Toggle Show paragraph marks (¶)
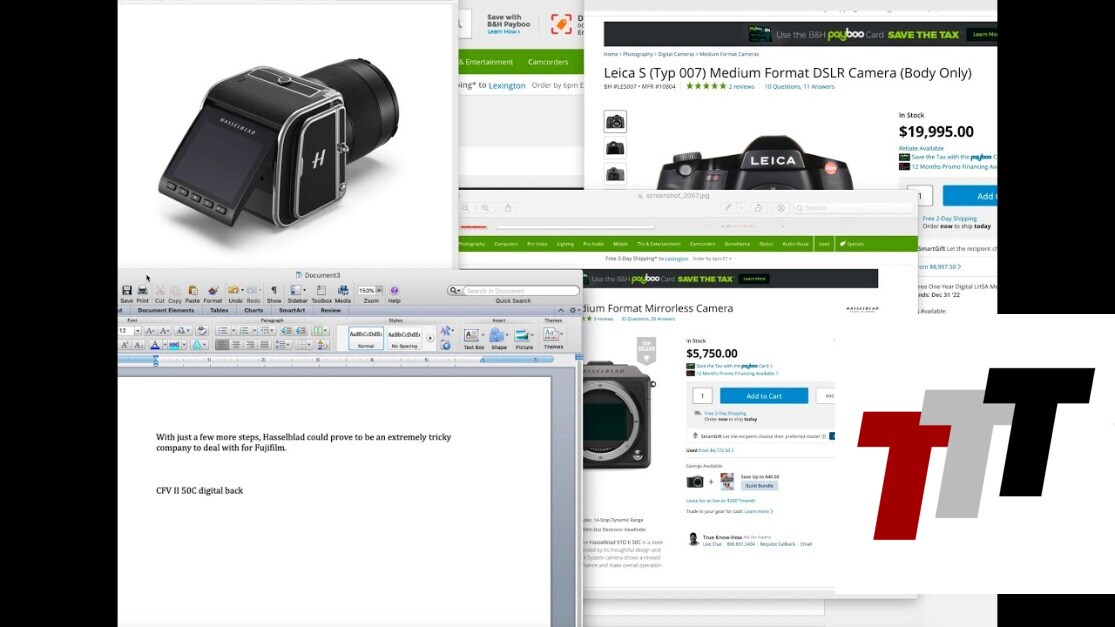The height and width of the screenshot is (627, 1115). point(274,291)
